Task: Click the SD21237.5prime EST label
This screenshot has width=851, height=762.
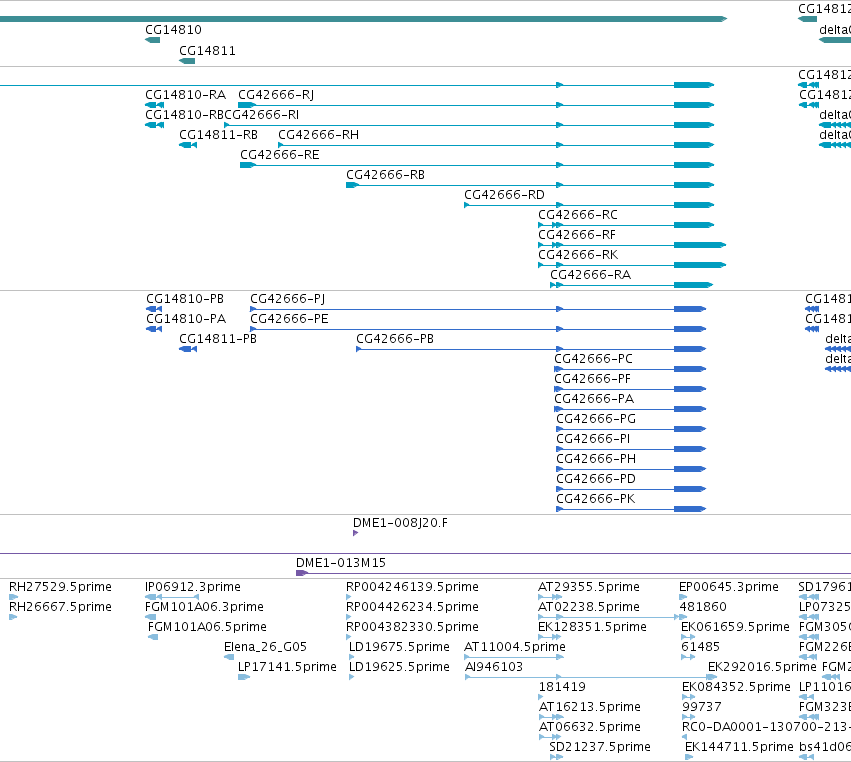Action: [600, 748]
